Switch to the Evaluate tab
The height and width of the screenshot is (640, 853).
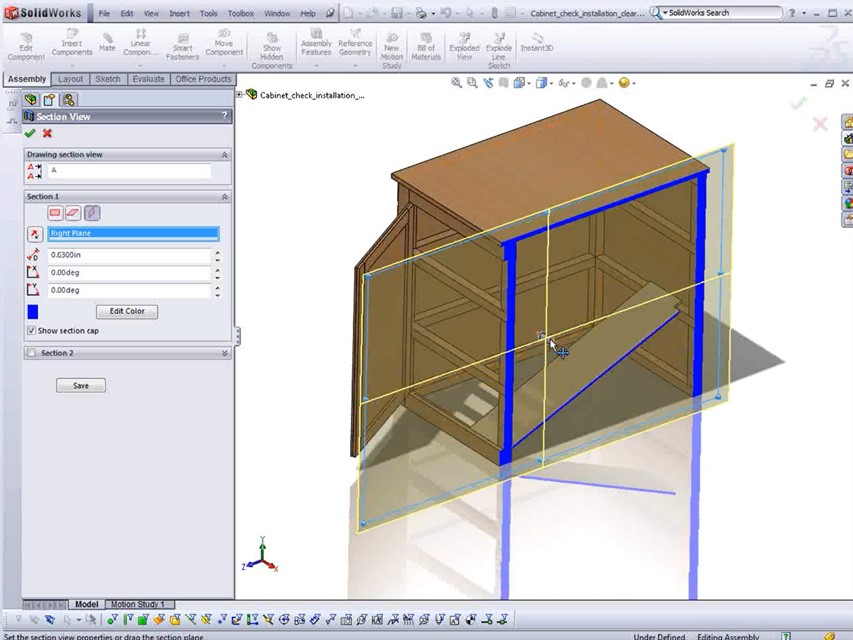tap(148, 79)
